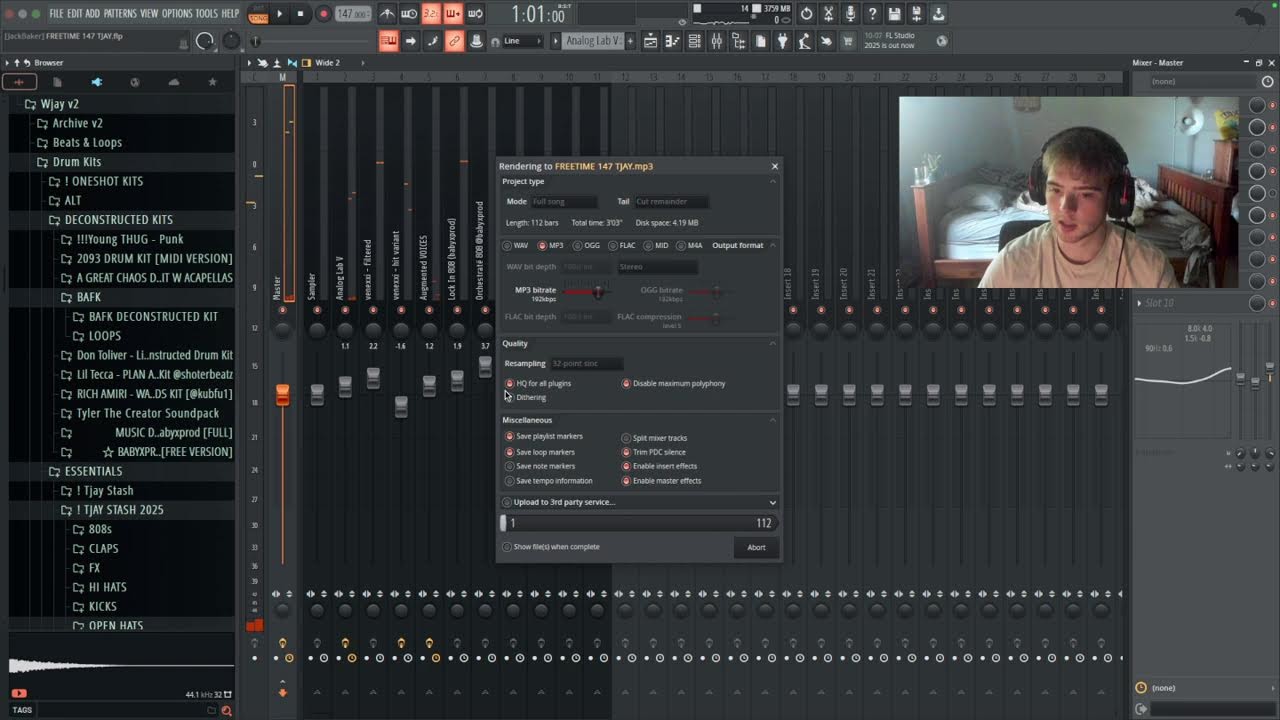Open the Mixer view icon

click(x=717, y=41)
